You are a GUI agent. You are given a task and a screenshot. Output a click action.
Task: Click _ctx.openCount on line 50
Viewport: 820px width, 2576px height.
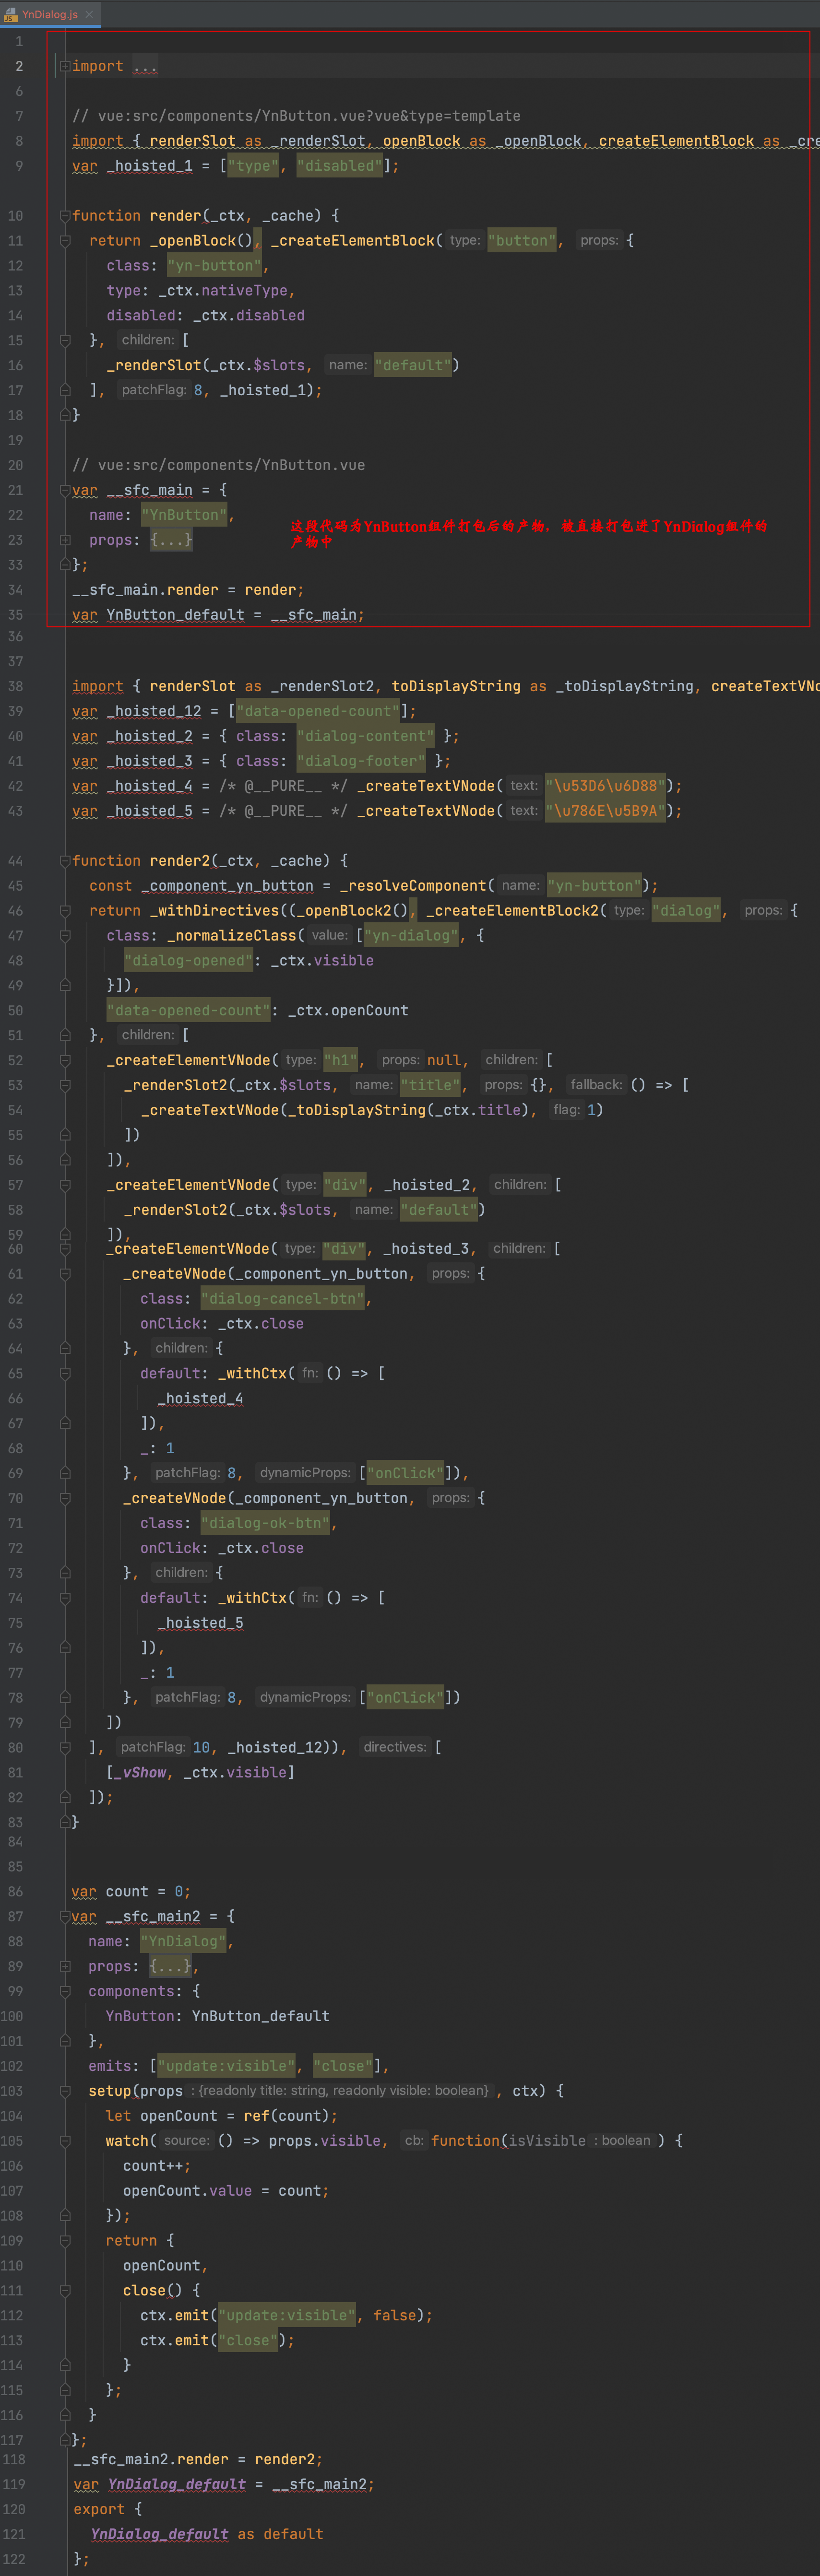click(x=348, y=1011)
